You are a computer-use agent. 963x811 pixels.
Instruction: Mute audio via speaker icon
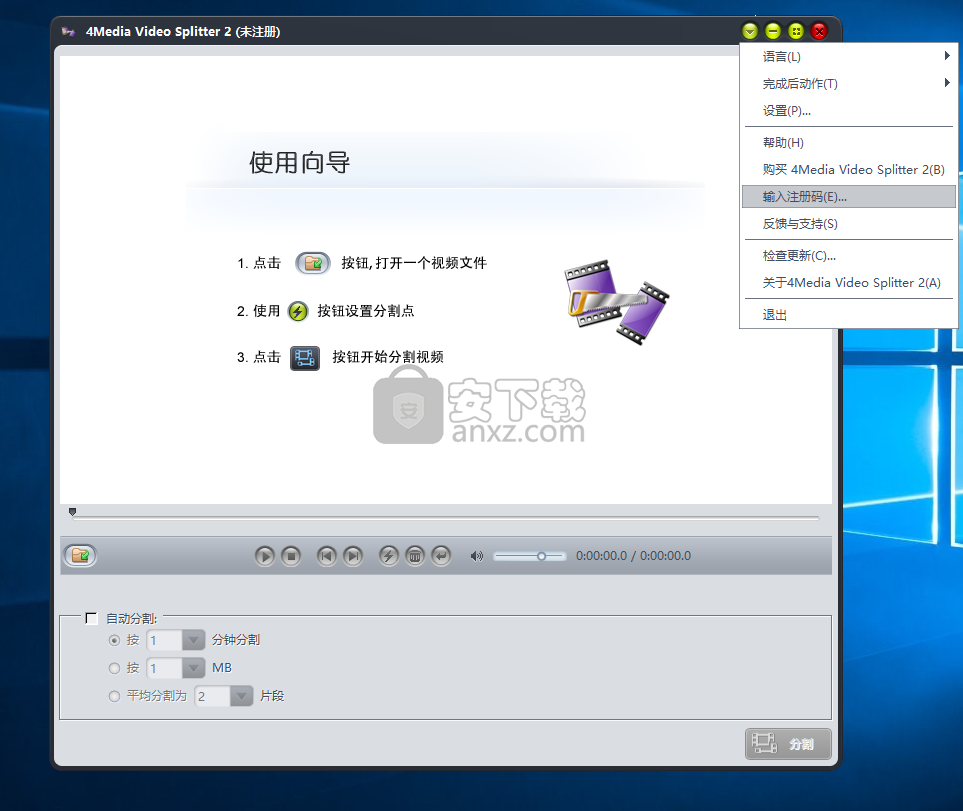[477, 556]
